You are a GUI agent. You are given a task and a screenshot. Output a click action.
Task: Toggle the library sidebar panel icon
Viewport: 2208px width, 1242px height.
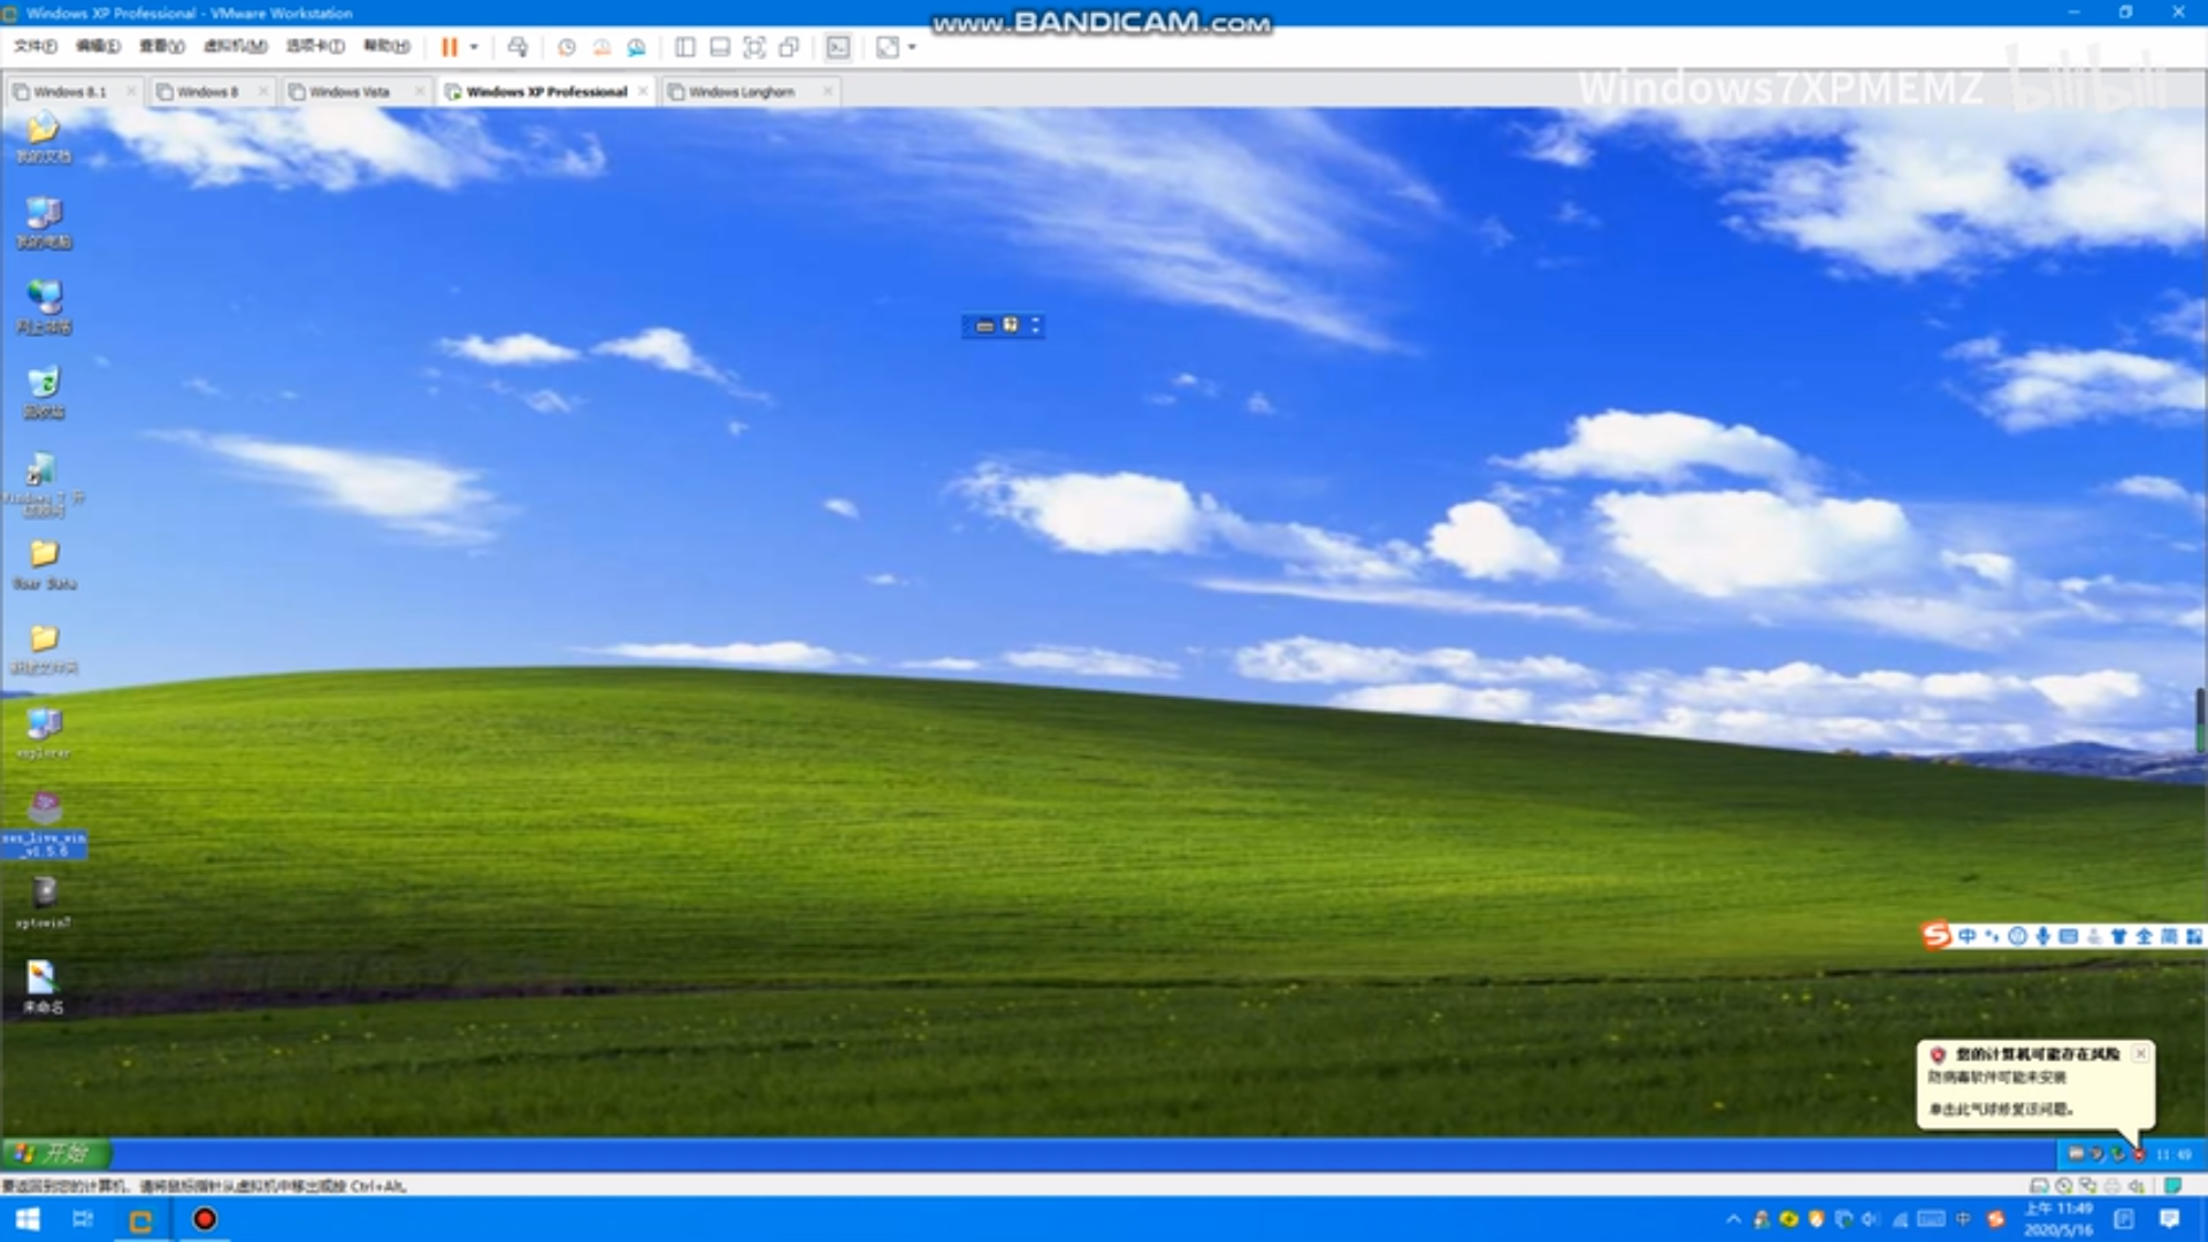coord(685,47)
